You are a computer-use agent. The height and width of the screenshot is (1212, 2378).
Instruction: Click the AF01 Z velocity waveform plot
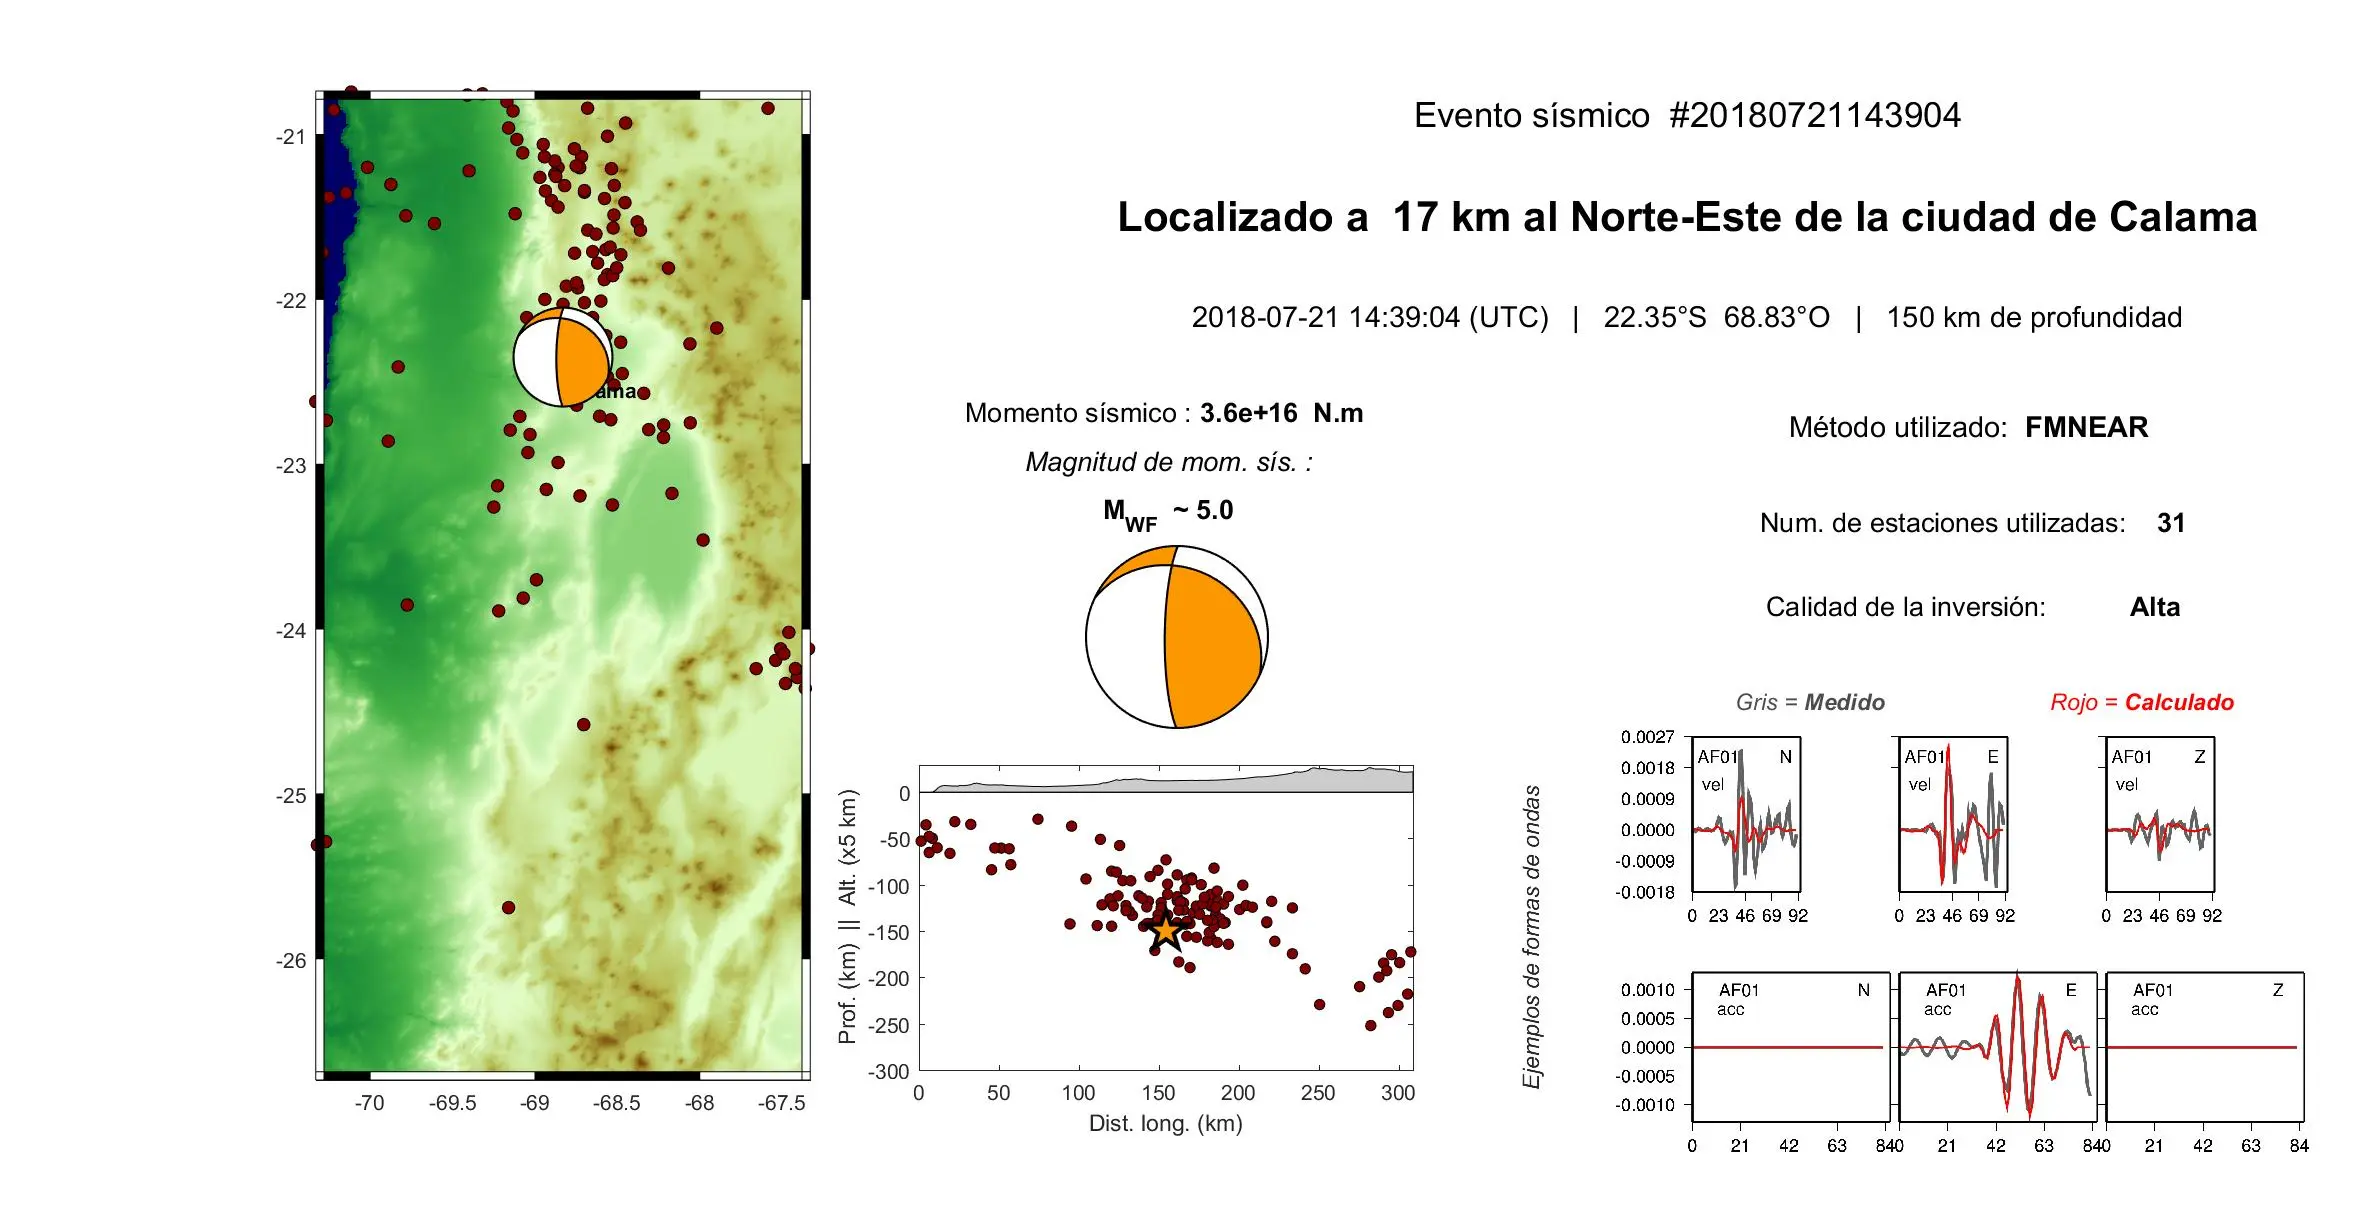tap(2160, 814)
